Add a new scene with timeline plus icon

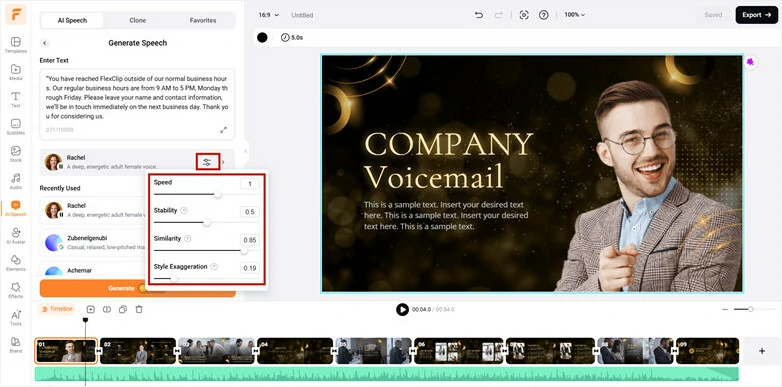(x=90, y=309)
